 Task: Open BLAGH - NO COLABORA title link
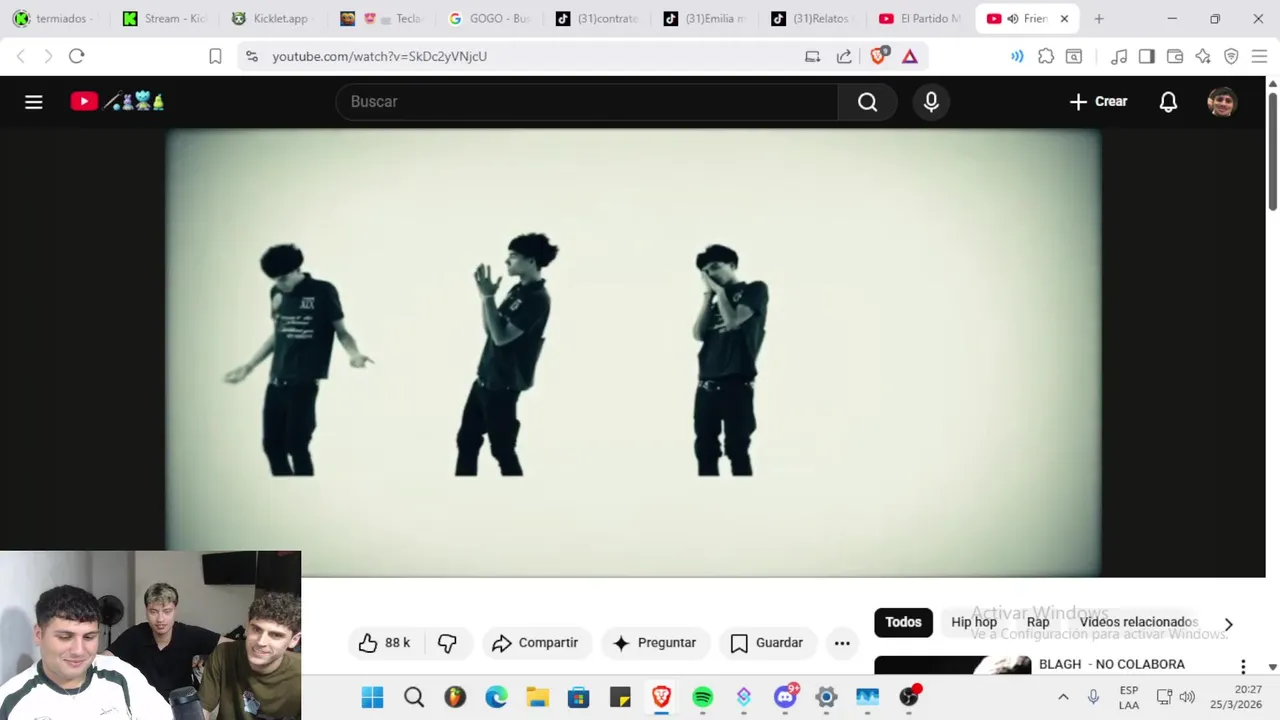pos(1111,664)
